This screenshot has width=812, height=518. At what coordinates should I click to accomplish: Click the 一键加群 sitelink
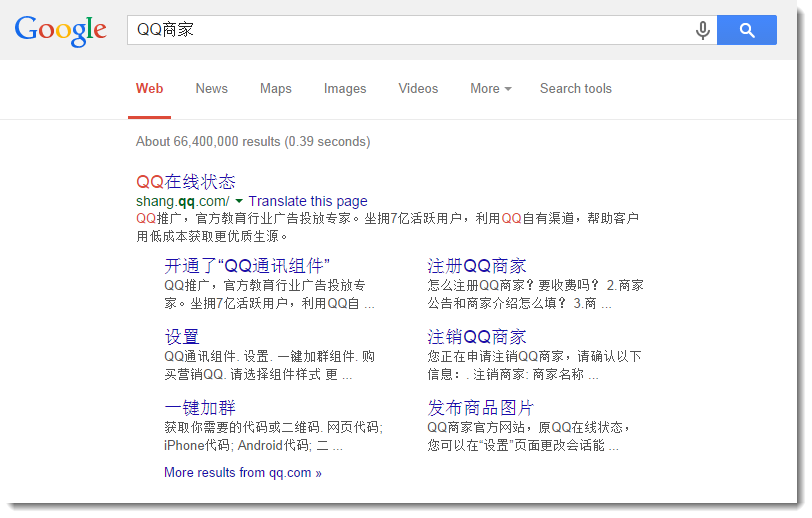coord(200,408)
